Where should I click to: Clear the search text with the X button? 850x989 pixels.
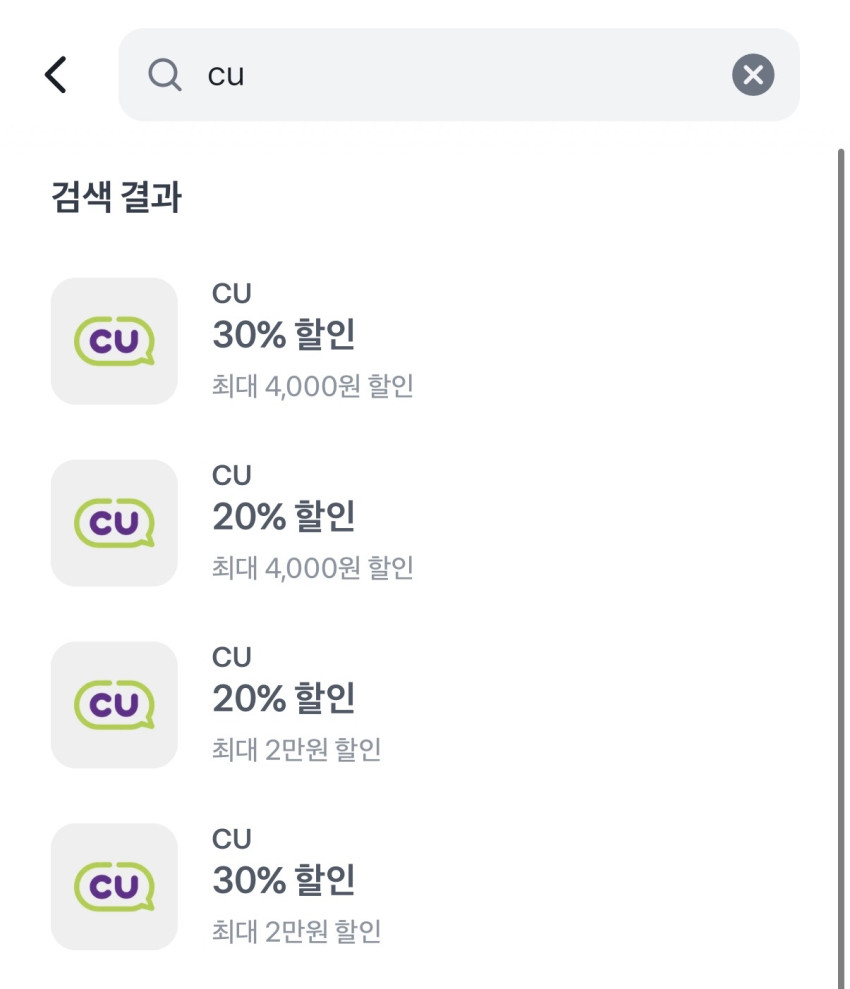[x=753, y=75]
